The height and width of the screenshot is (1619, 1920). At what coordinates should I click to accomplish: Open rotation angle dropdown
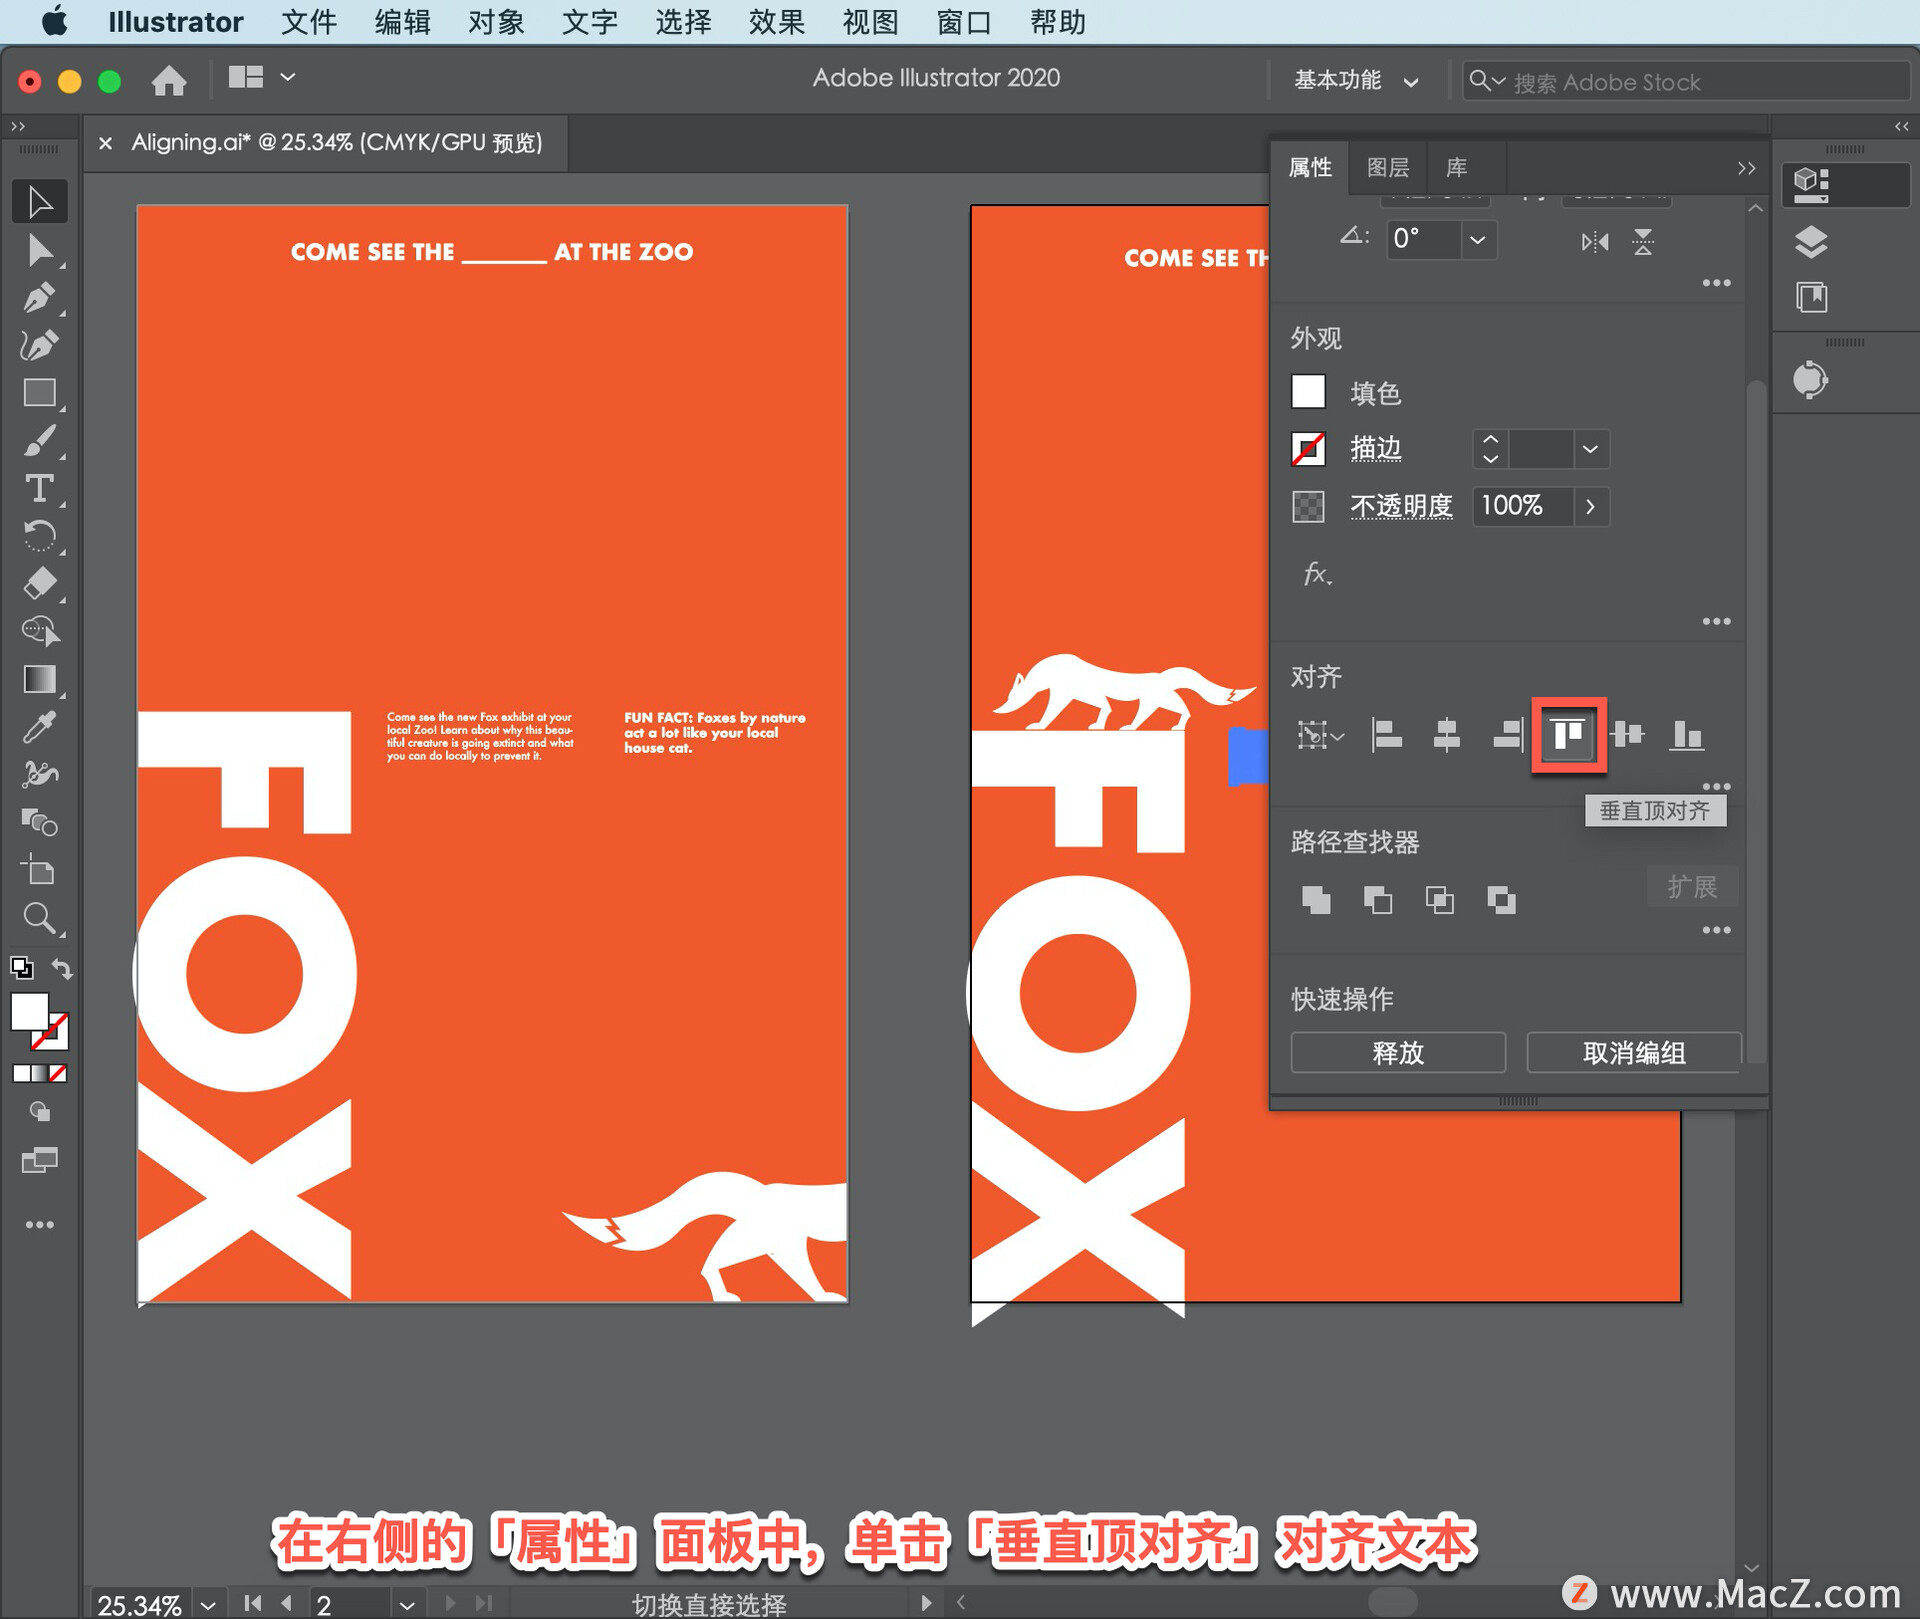pyautogui.click(x=1477, y=240)
